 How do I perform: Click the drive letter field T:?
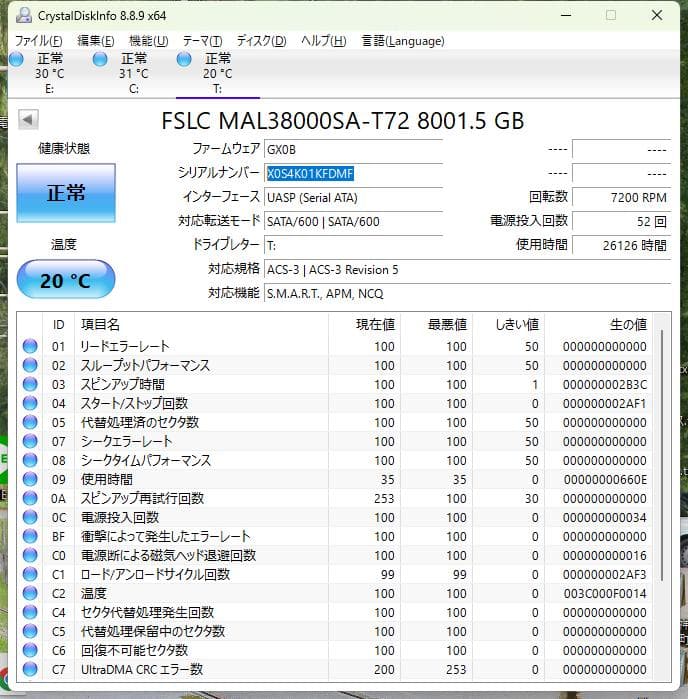354,246
